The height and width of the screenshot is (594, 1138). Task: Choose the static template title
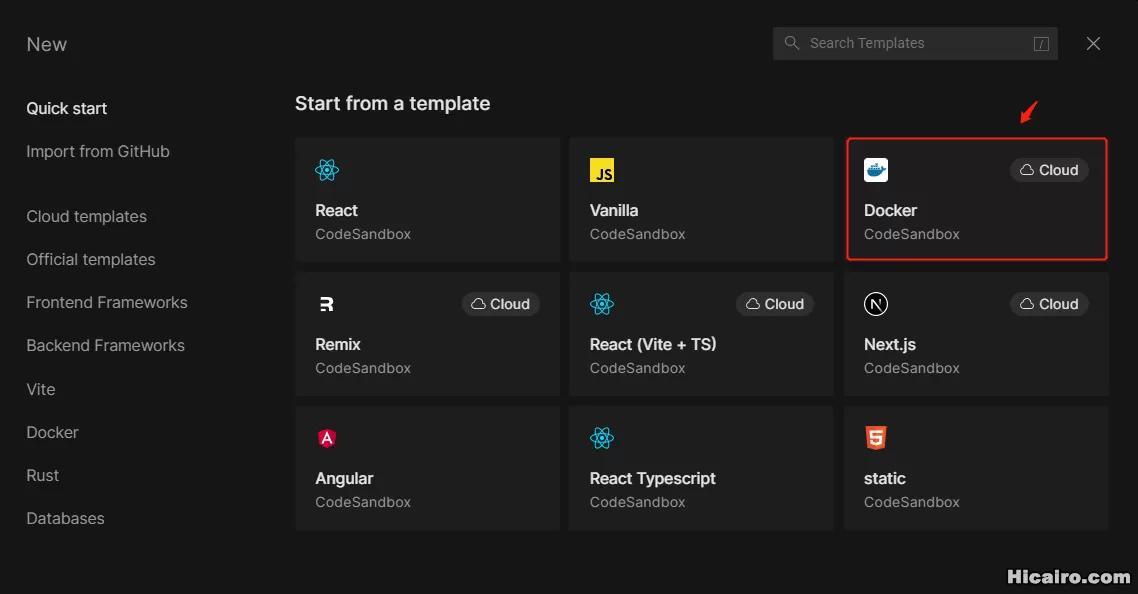[x=885, y=479]
